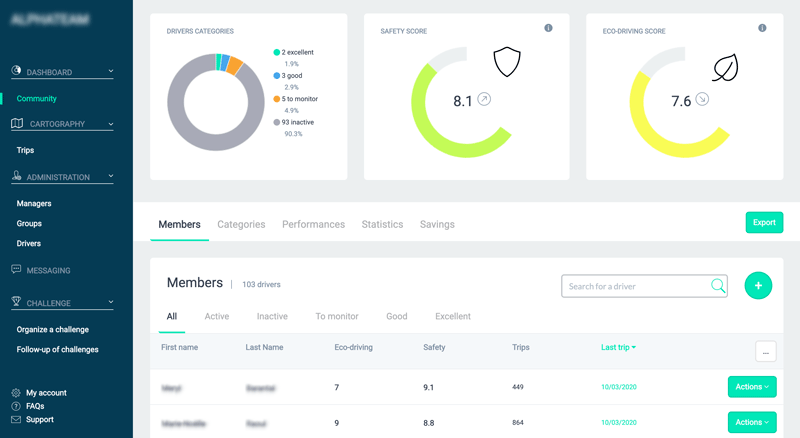Click the orange '5 to monitor' legend dot
800x438 pixels.
click(x=276, y=99)
